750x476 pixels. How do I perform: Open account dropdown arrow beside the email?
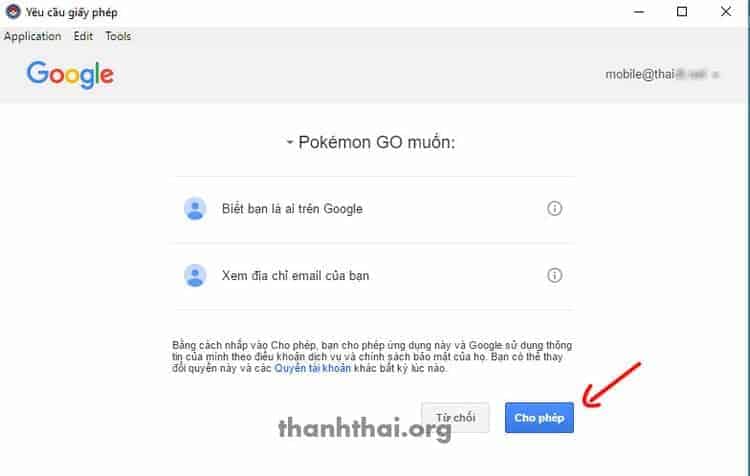[716, 75]
